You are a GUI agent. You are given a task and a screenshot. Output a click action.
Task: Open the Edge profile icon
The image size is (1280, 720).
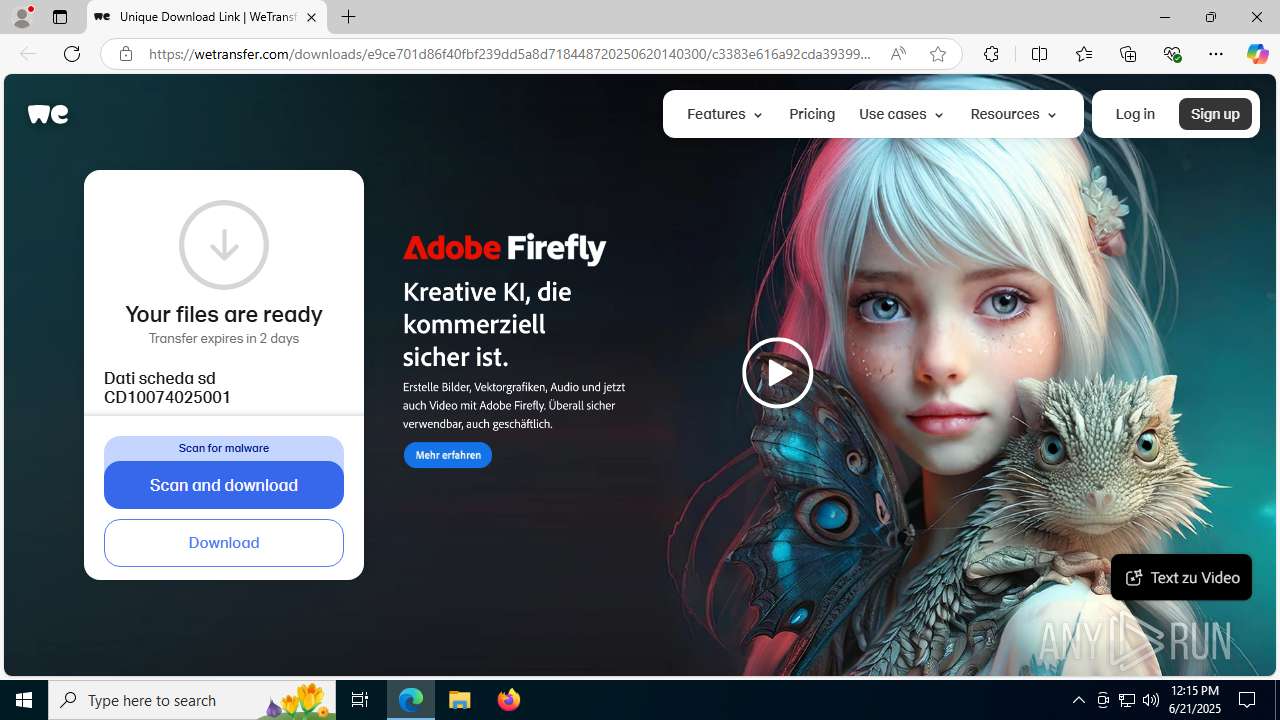tap(22, 17)
